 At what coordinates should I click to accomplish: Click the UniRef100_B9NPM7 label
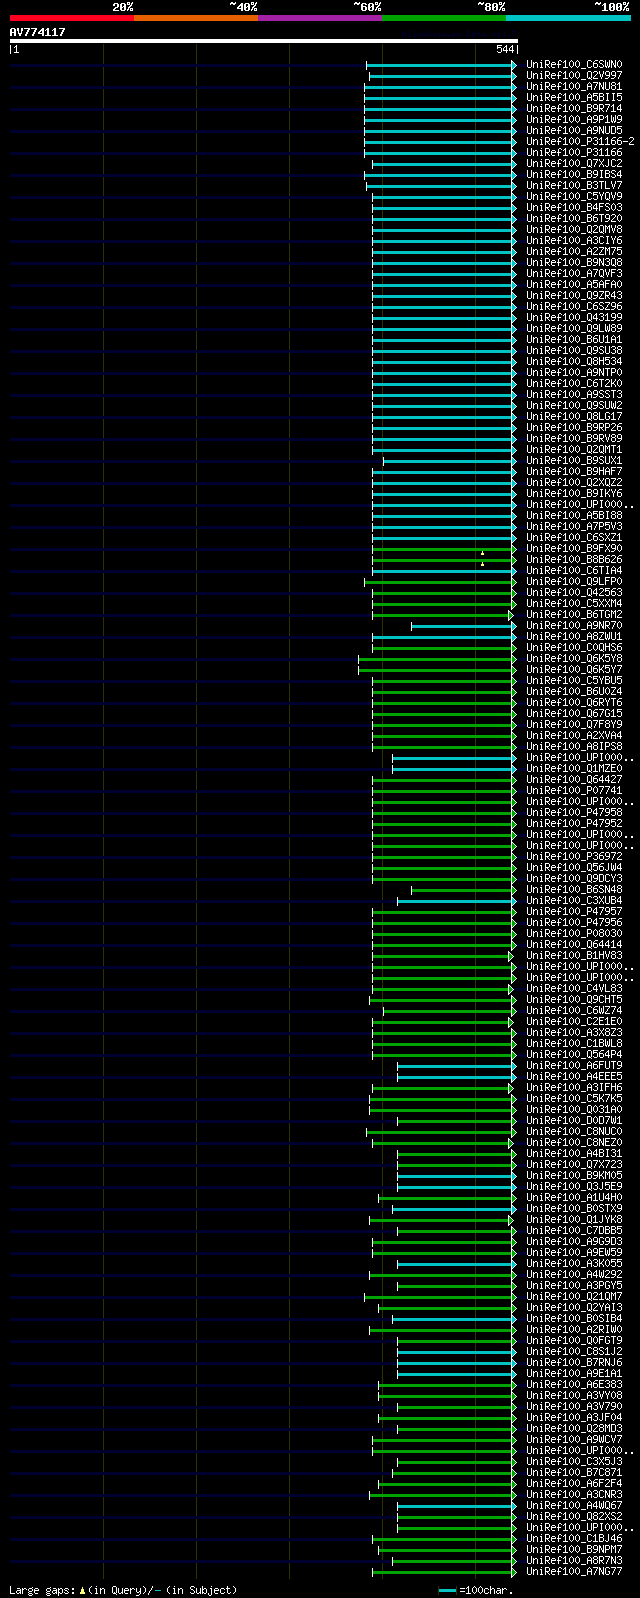click(574, 1550)
